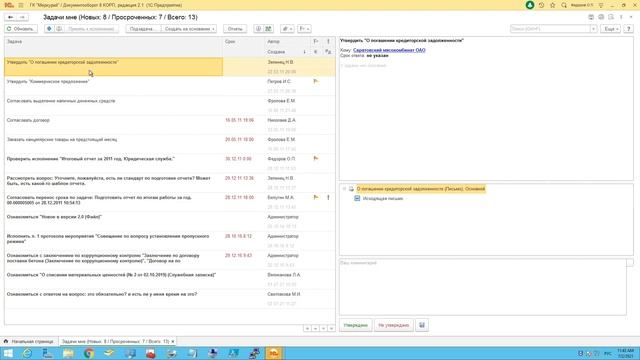Click the green people icon in toolbar
The height and width of the screenshot is (360, 640).
tap(268, 29)
